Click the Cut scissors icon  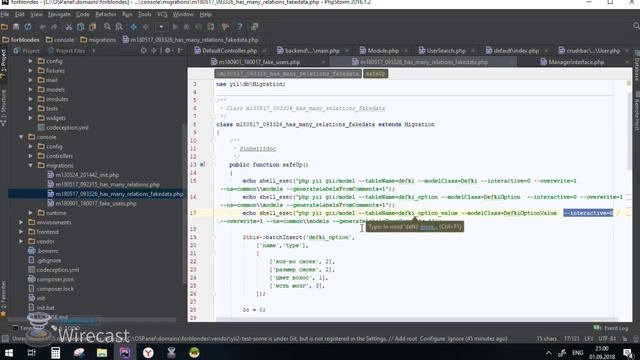click(69, 27)
